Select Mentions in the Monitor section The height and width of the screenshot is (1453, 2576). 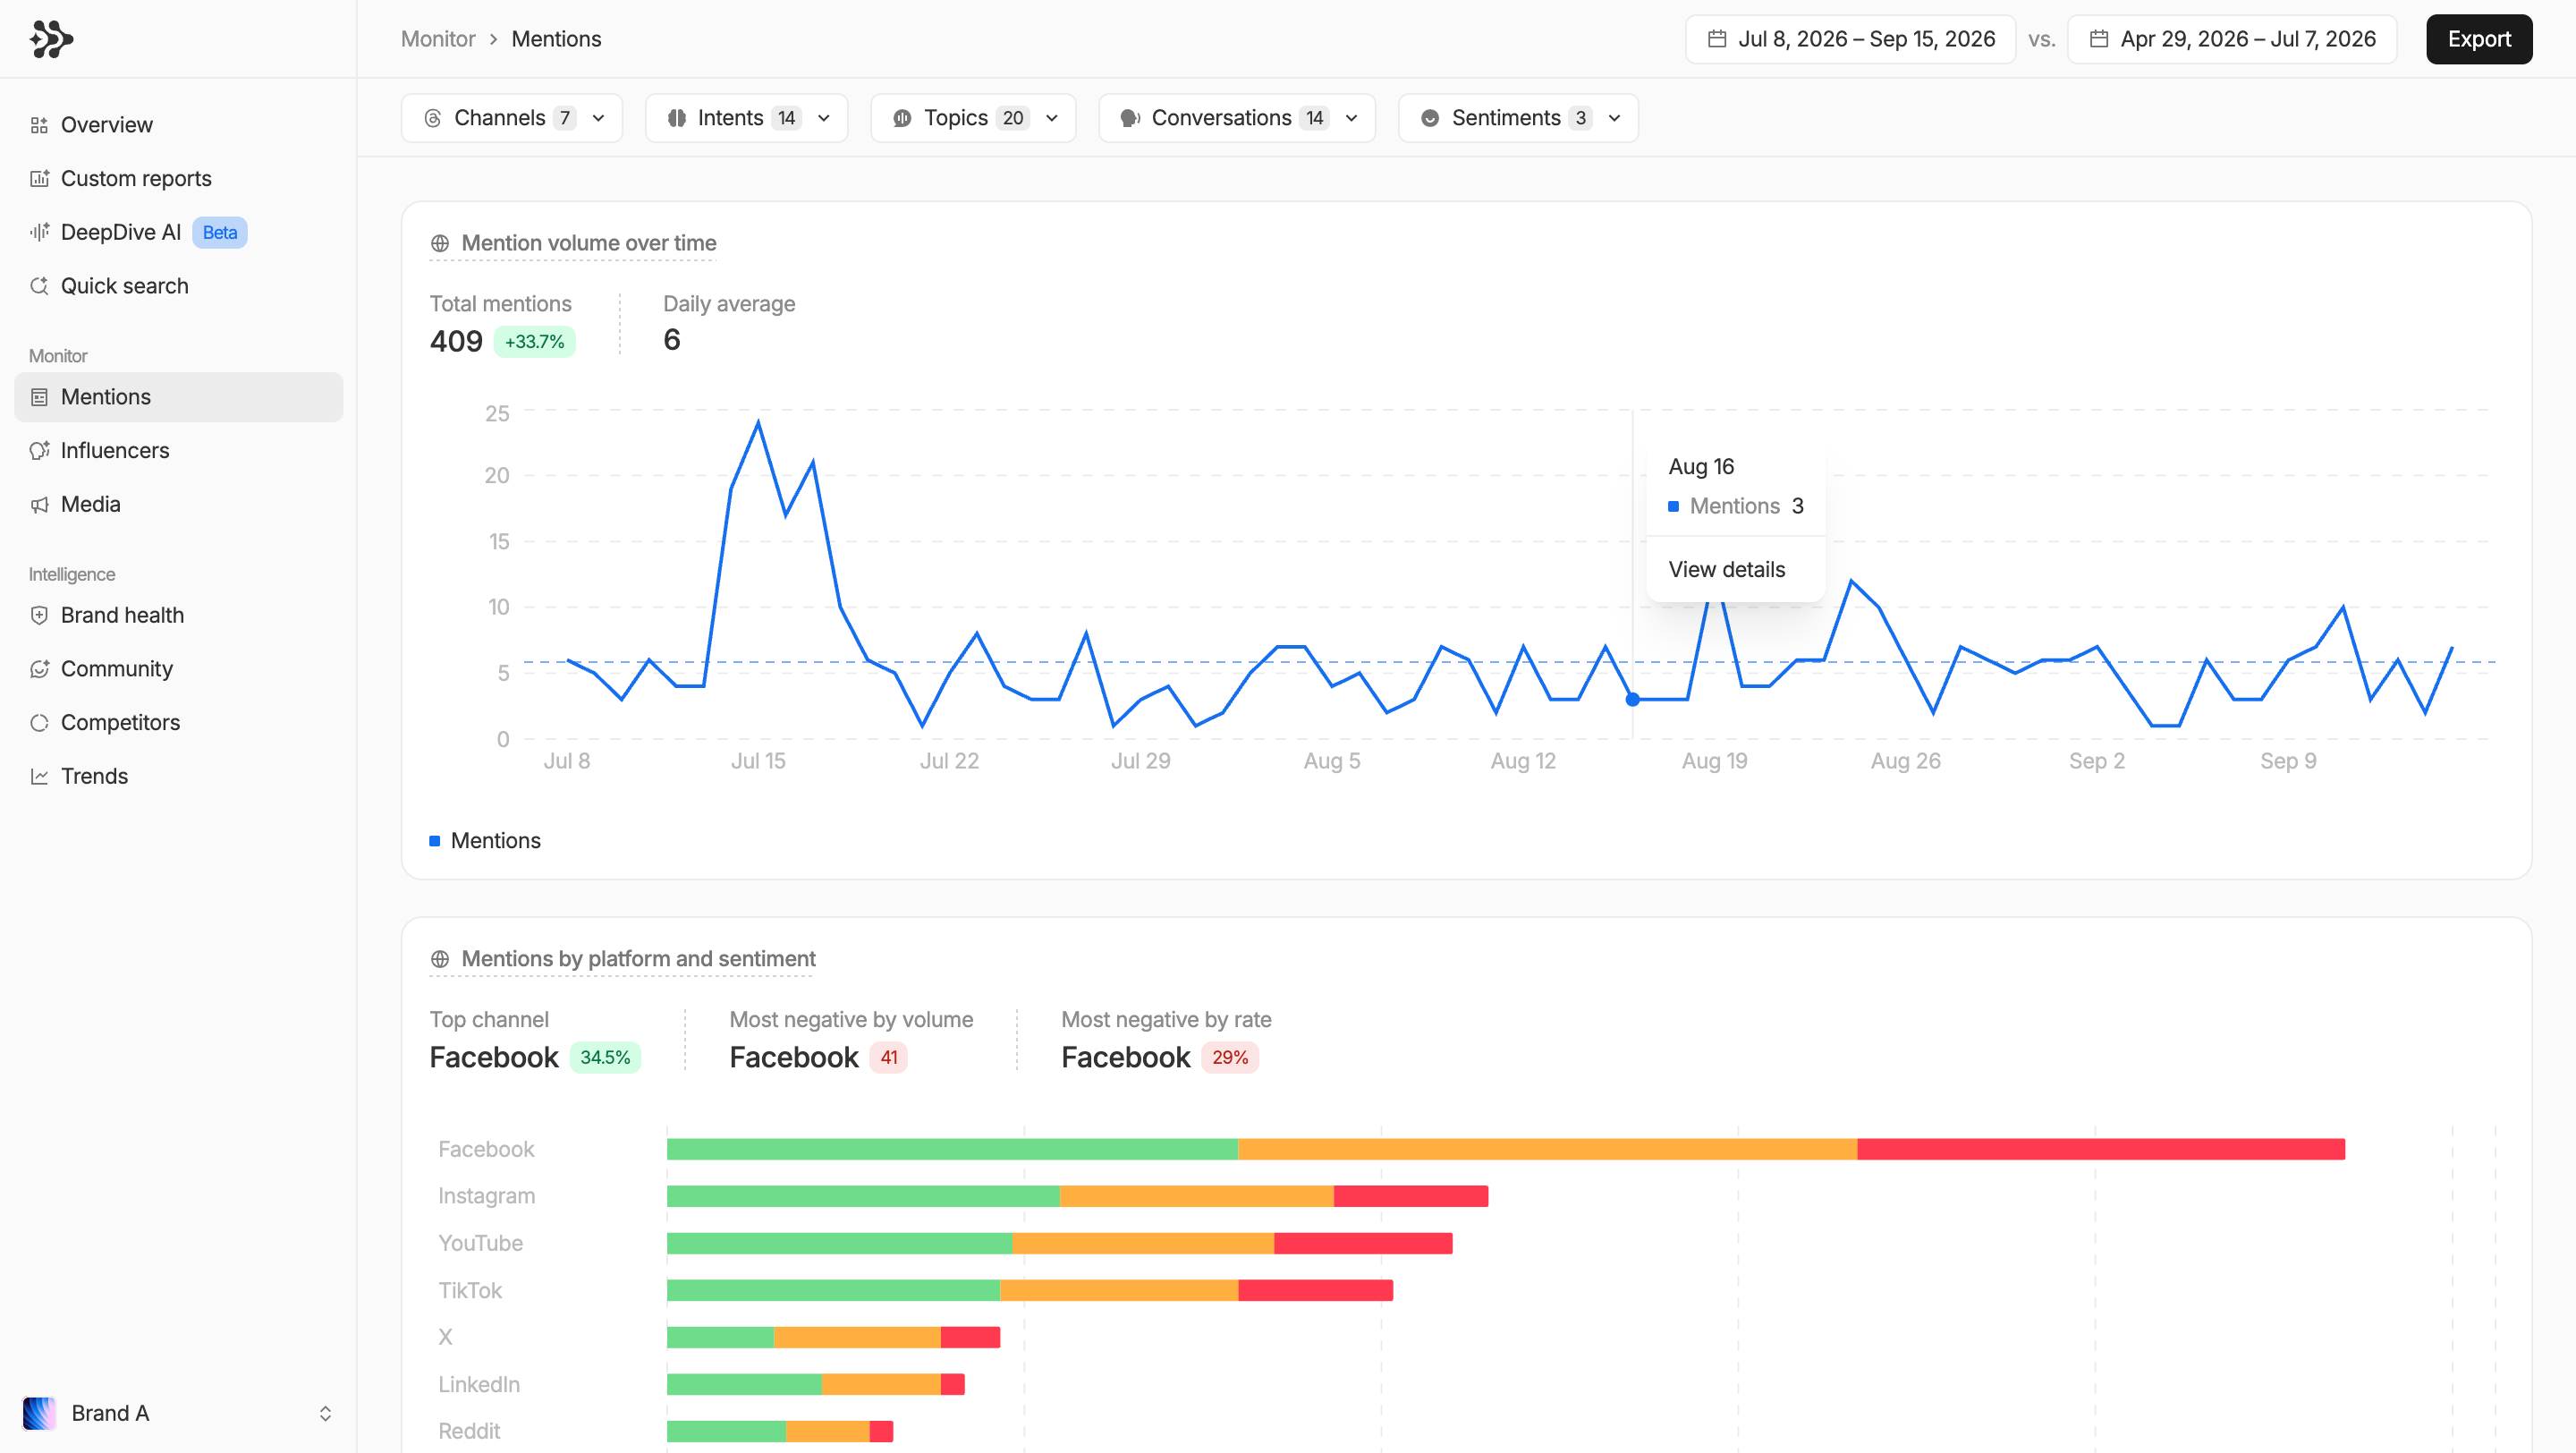pyautogui.click(x=179, y=397)
